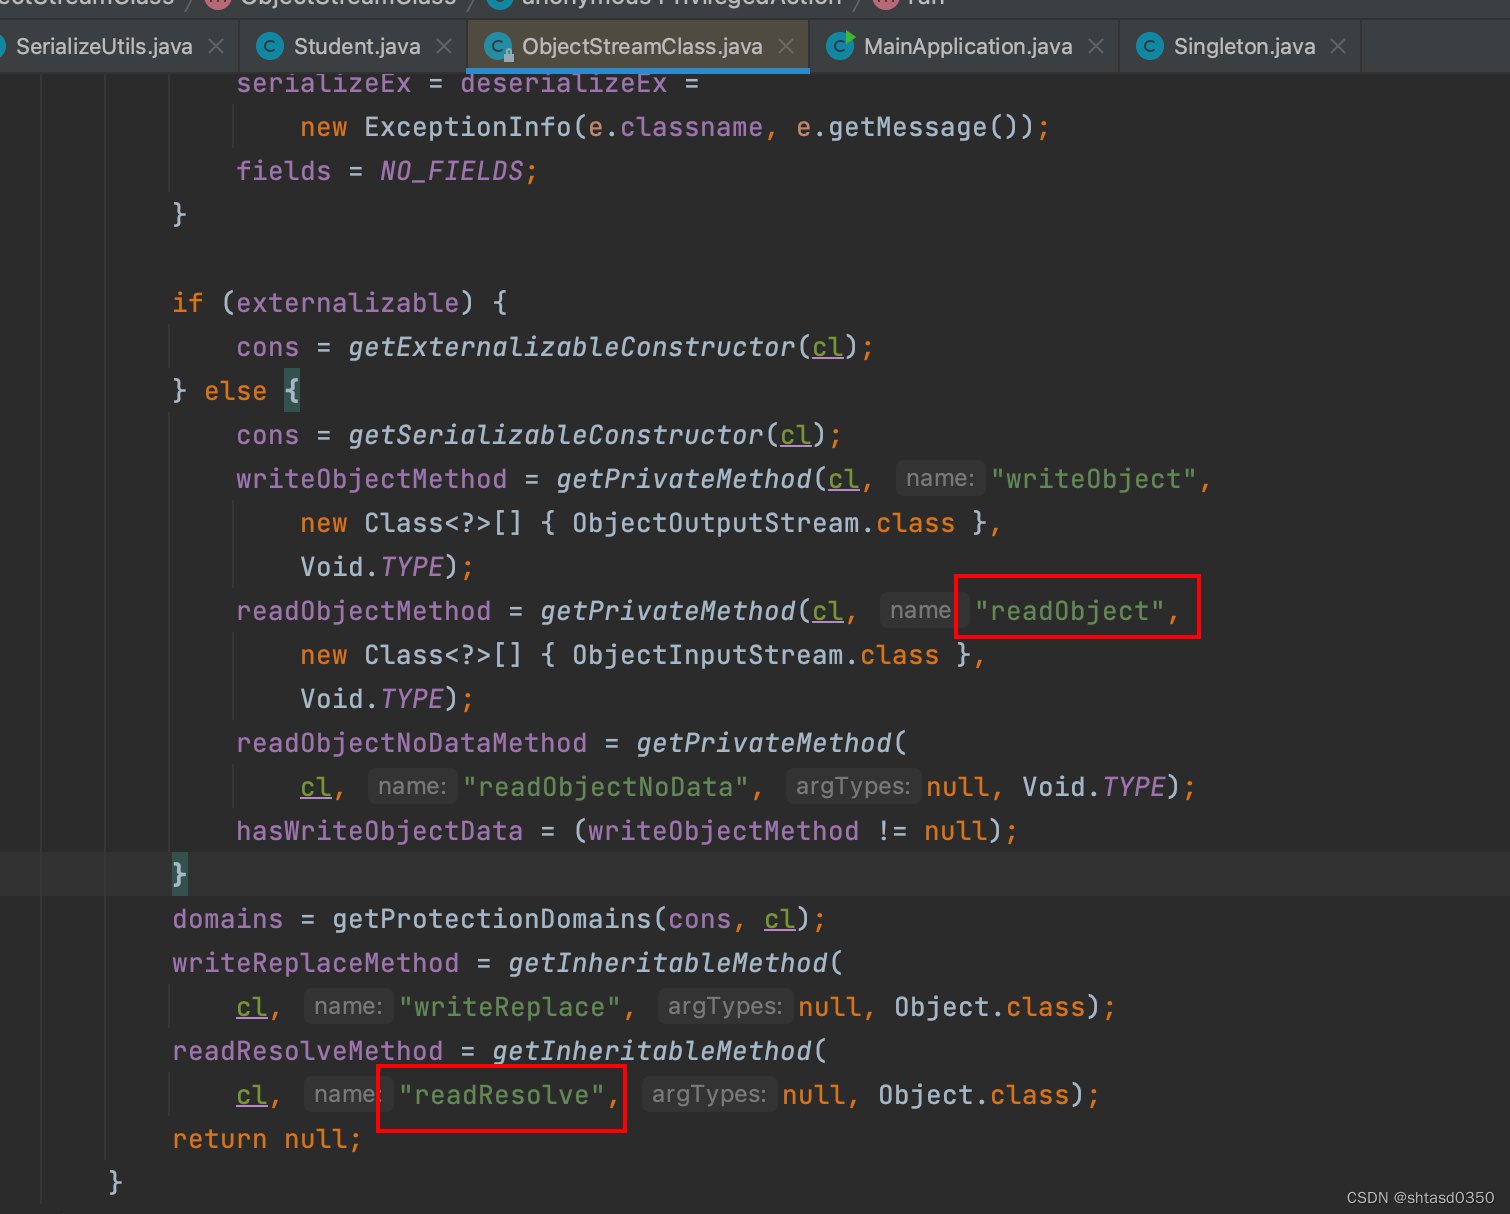Screen dimensions: 1510x1214
Task: Click the "writeReplace" string literal
Action: [509, 1007]
